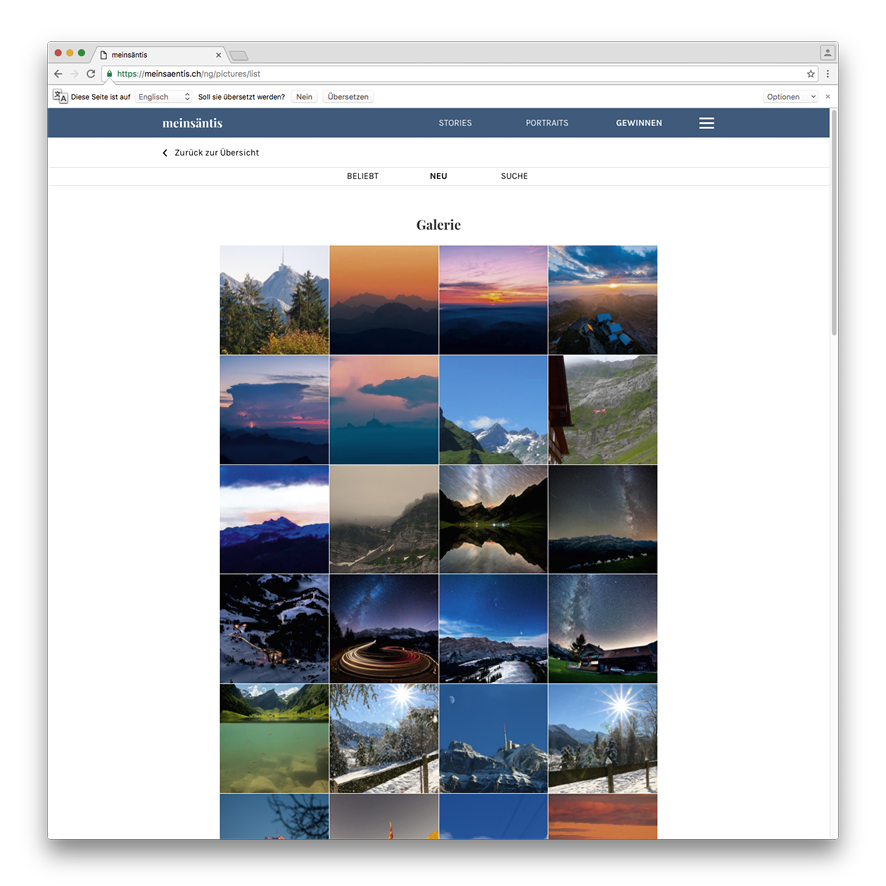886x886 pixels.
Task: Click the page vertical scrollbar
Action: click(x=834, y=222)
